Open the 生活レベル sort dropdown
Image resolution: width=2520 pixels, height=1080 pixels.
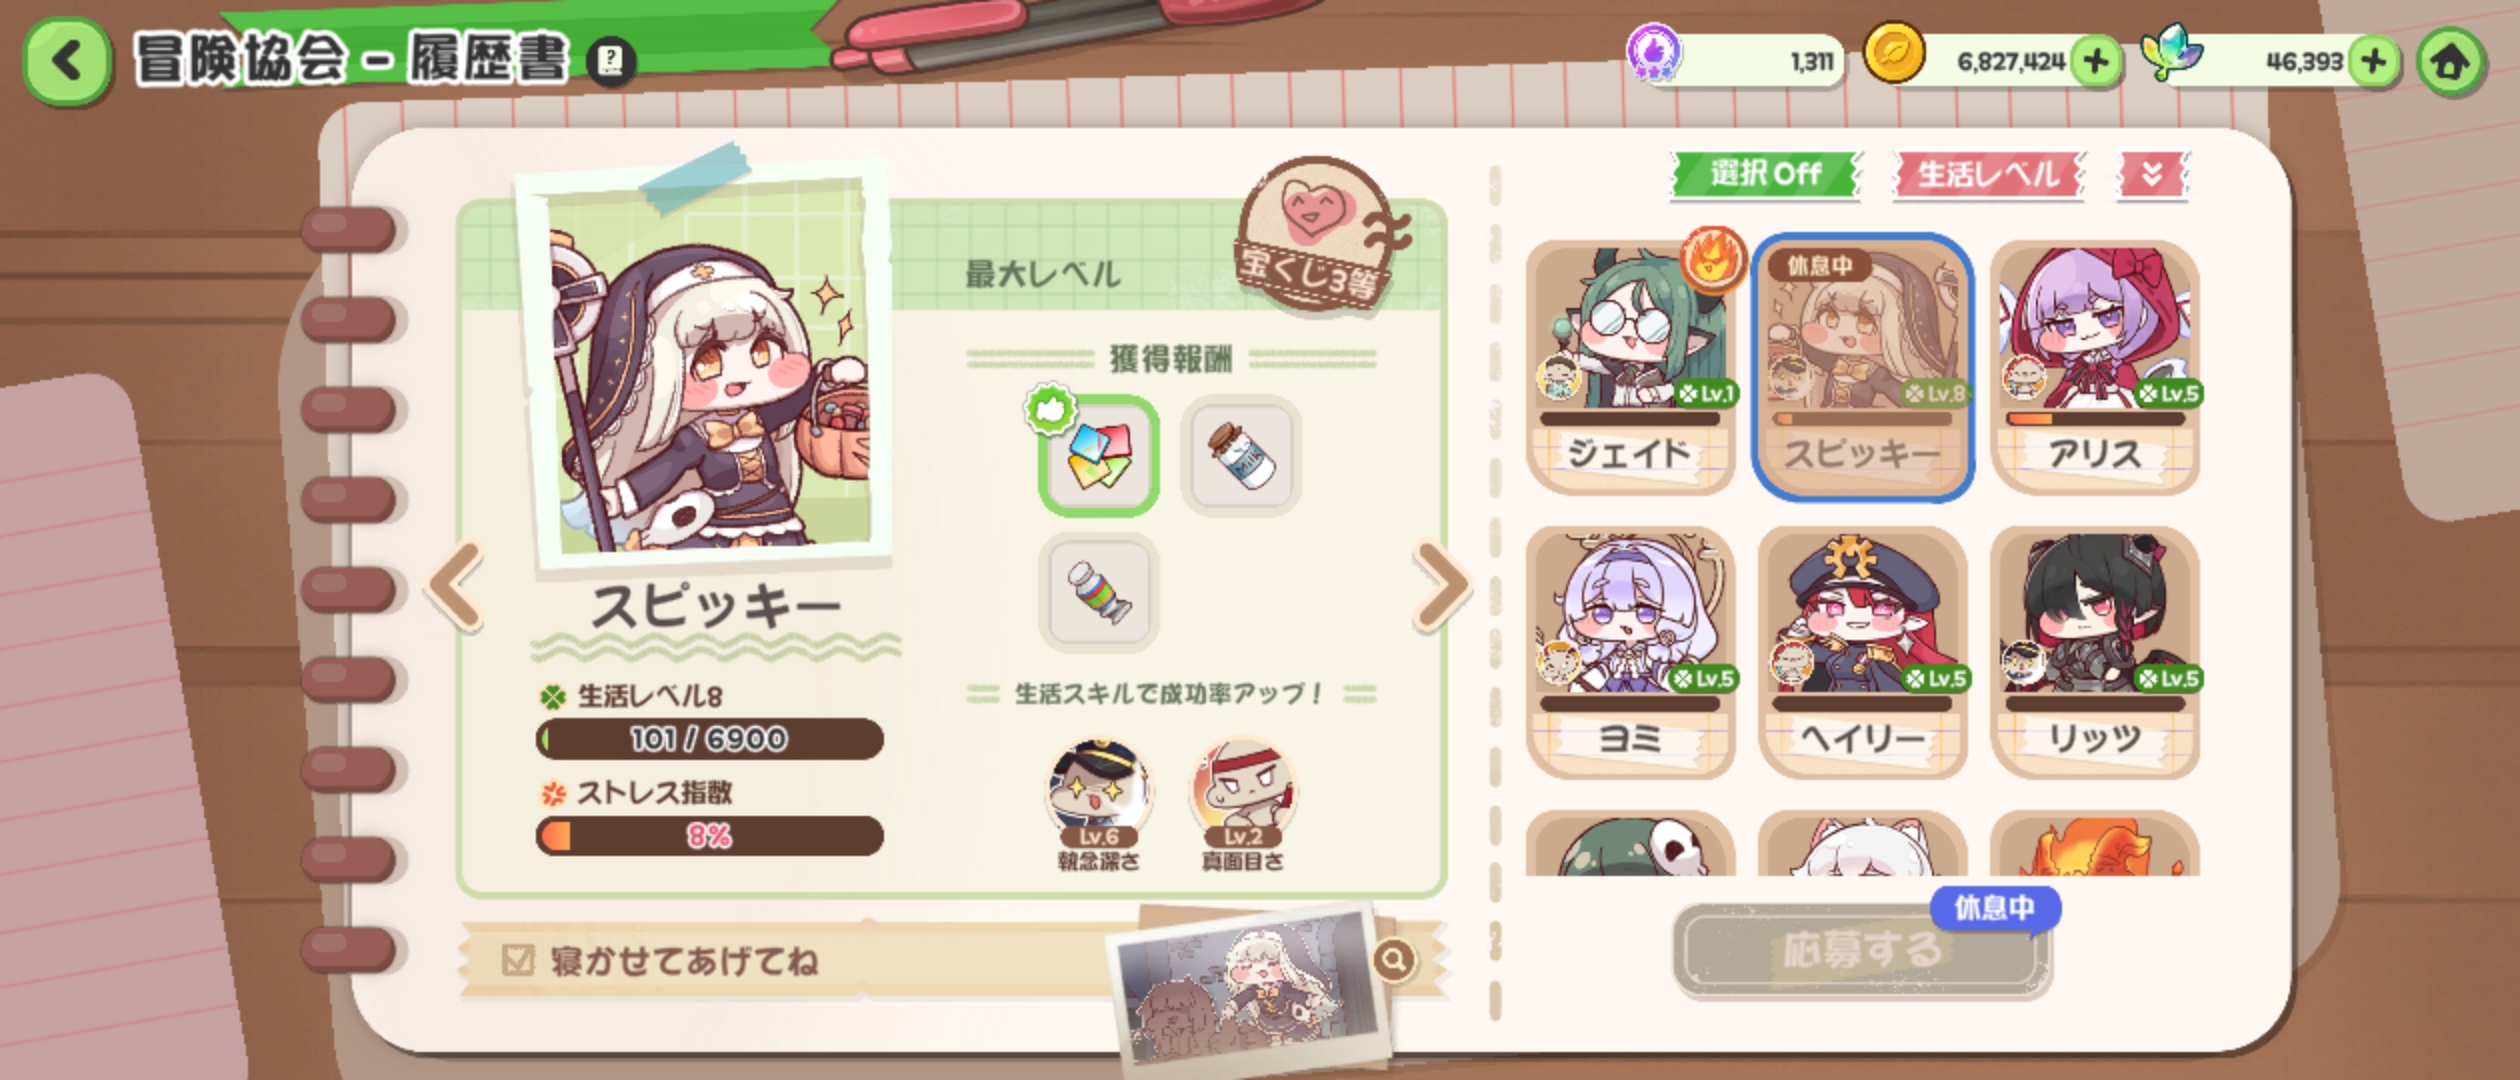(1988, 174)
